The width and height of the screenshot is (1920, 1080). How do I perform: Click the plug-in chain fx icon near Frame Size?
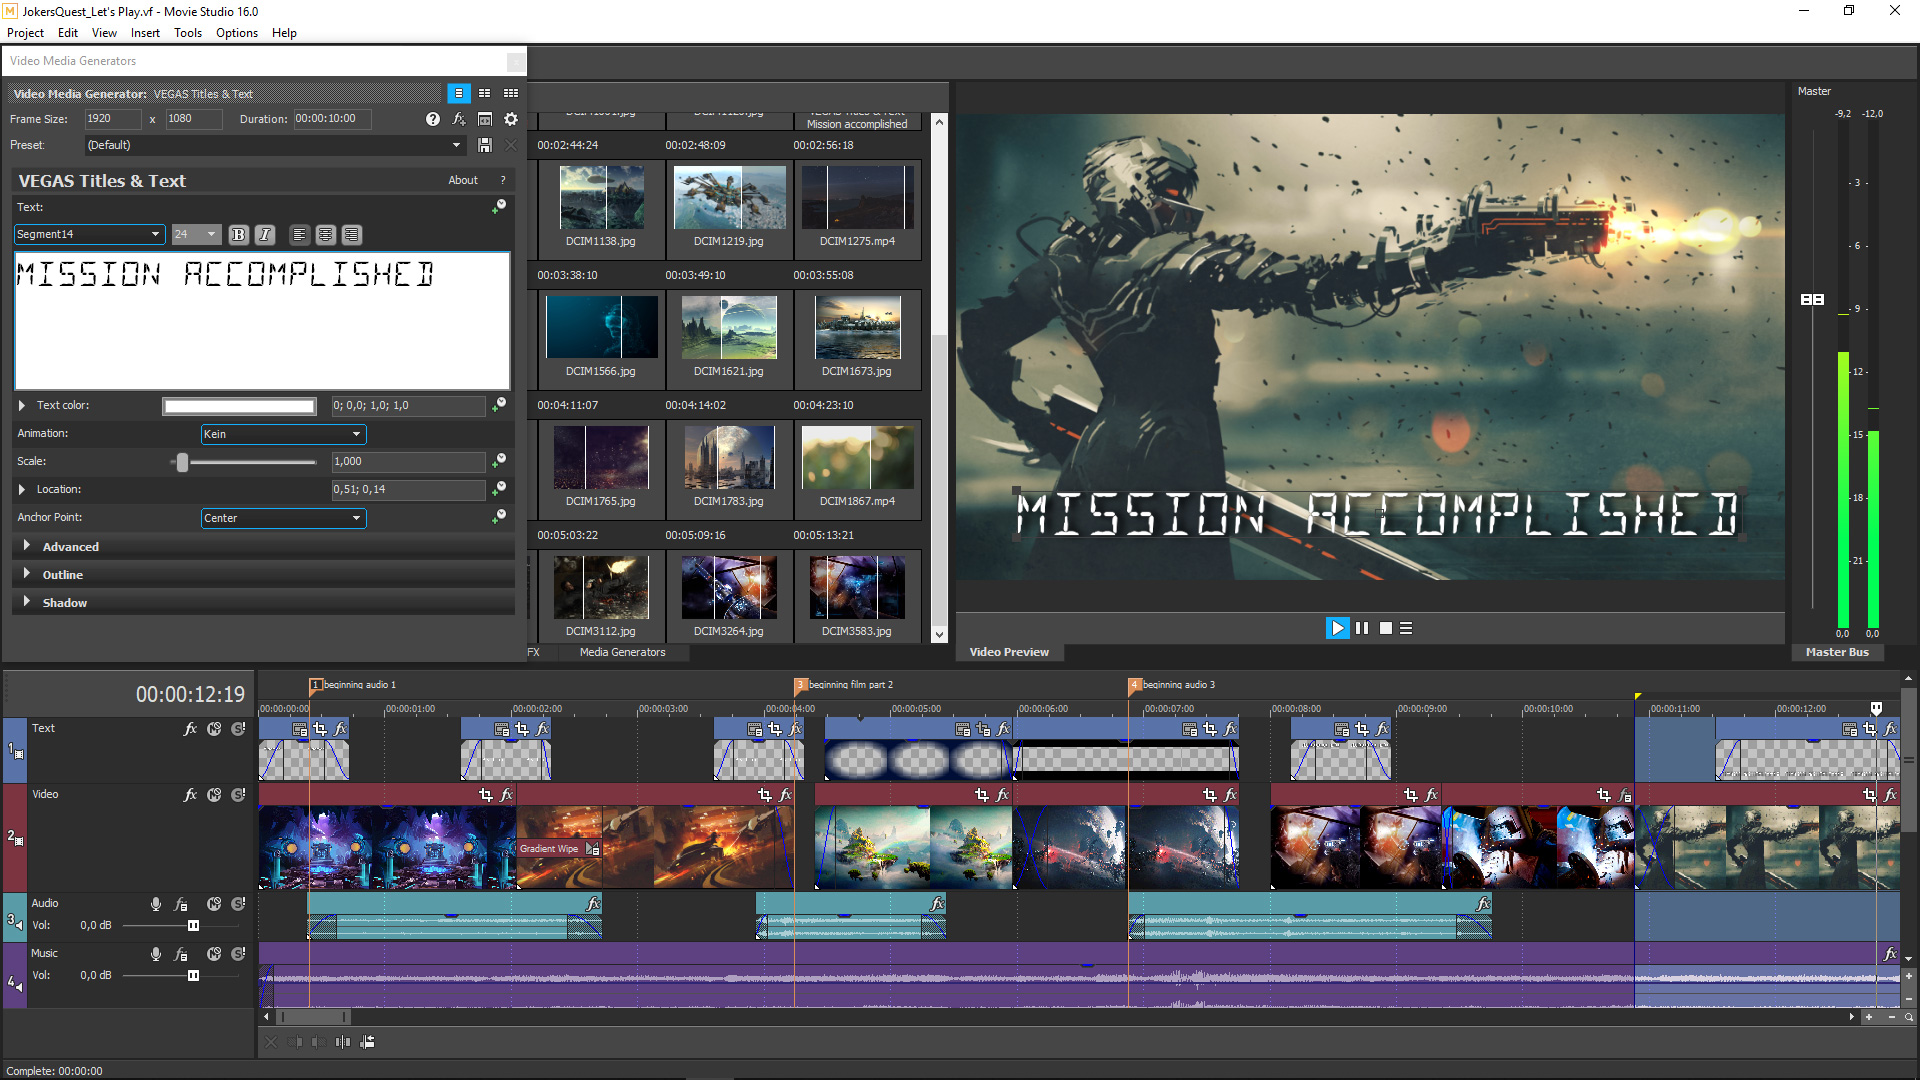[458, 119]
